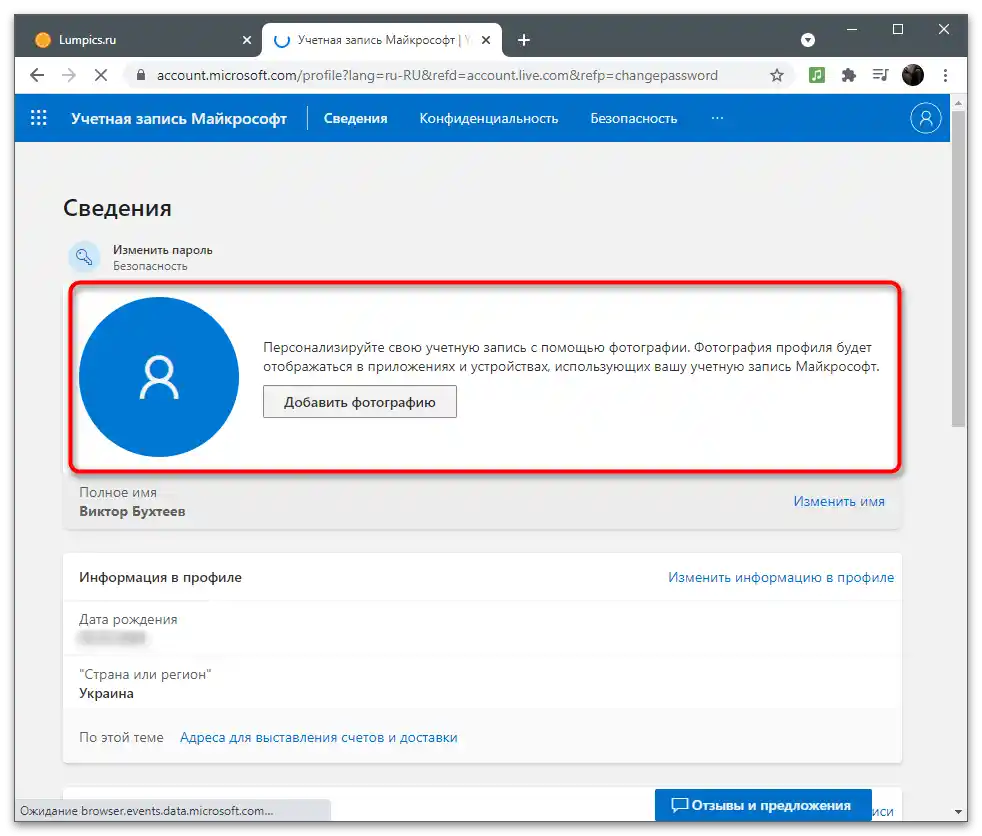Screen dimensions: 982x836
Task: Click the page vertical scrollbar thumb
Action: (x=958, y=269)
